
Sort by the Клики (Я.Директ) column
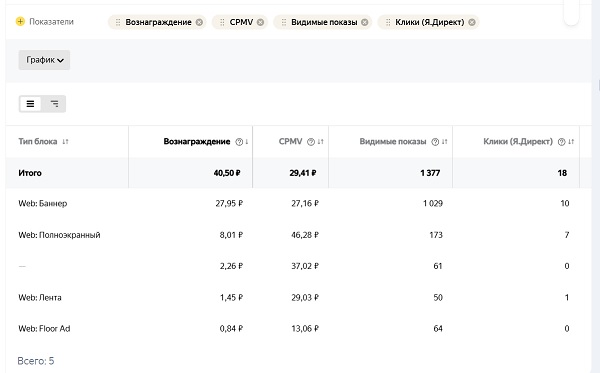click(571, 142)
